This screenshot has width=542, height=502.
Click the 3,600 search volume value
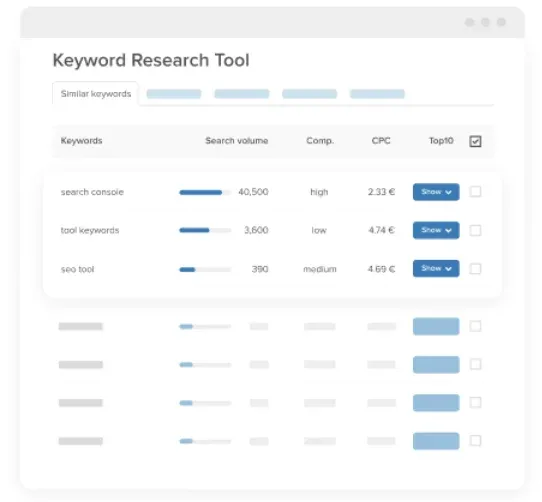click(x=256, y=230)
